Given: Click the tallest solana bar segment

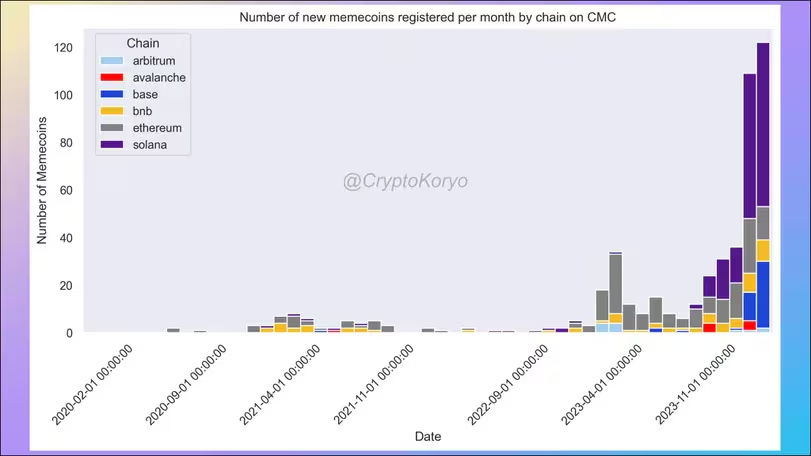Looking at the screenshot, I should pos(763,125).
